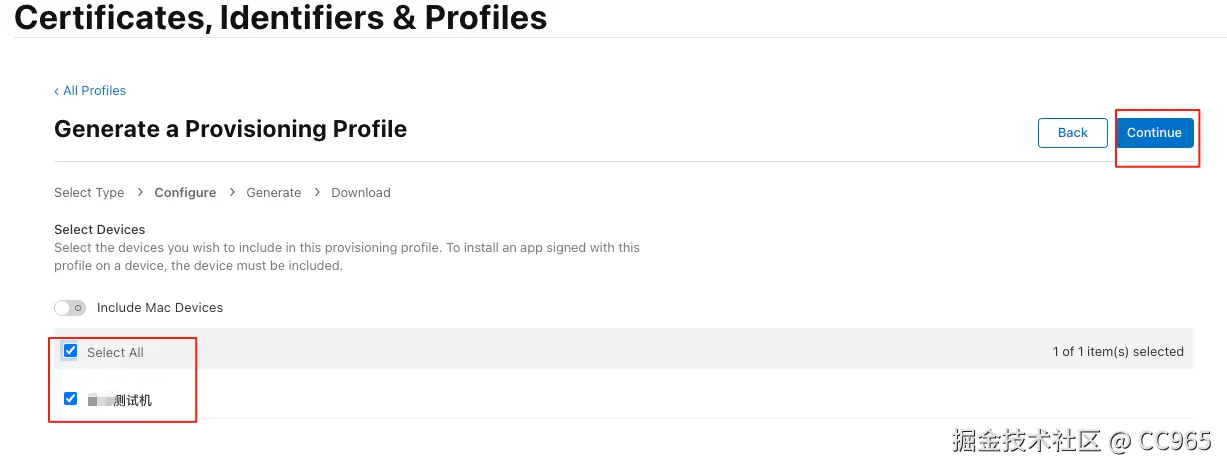1227x470 pixels.
Task: Click the chevron just before Download
Action: 317,193
